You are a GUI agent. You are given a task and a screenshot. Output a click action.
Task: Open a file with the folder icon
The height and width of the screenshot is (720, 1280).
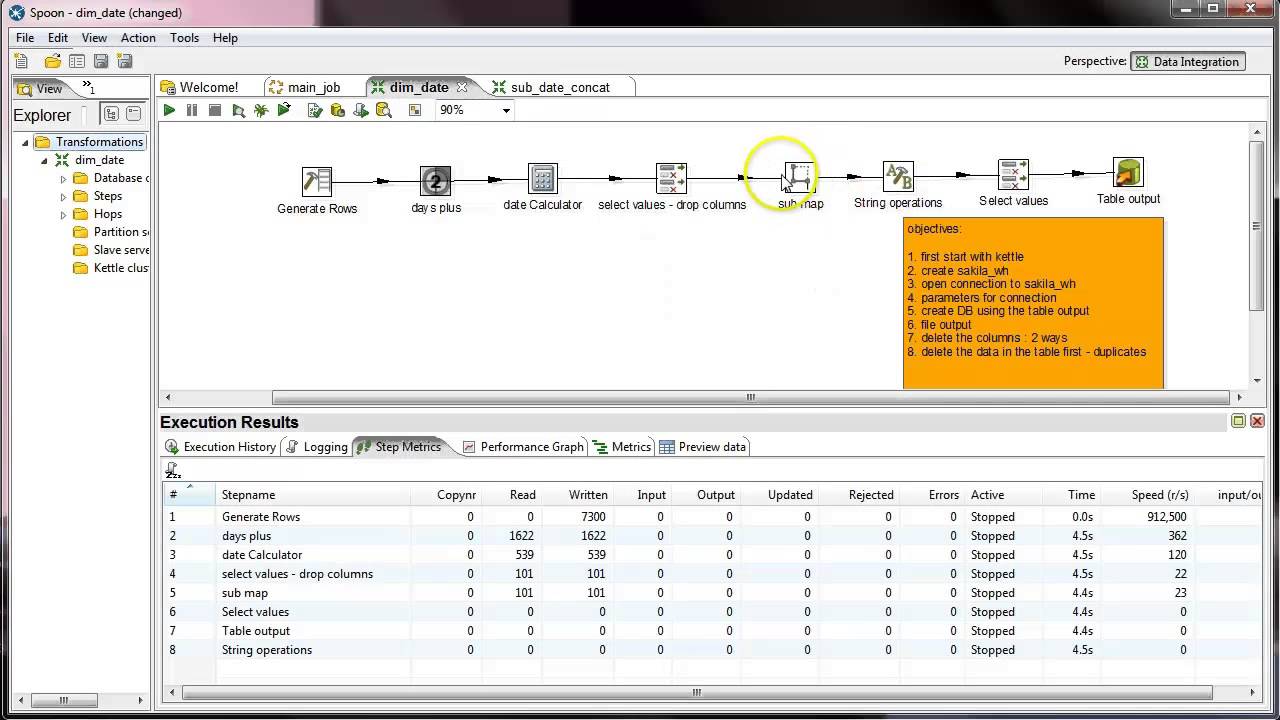click(53, 61)
